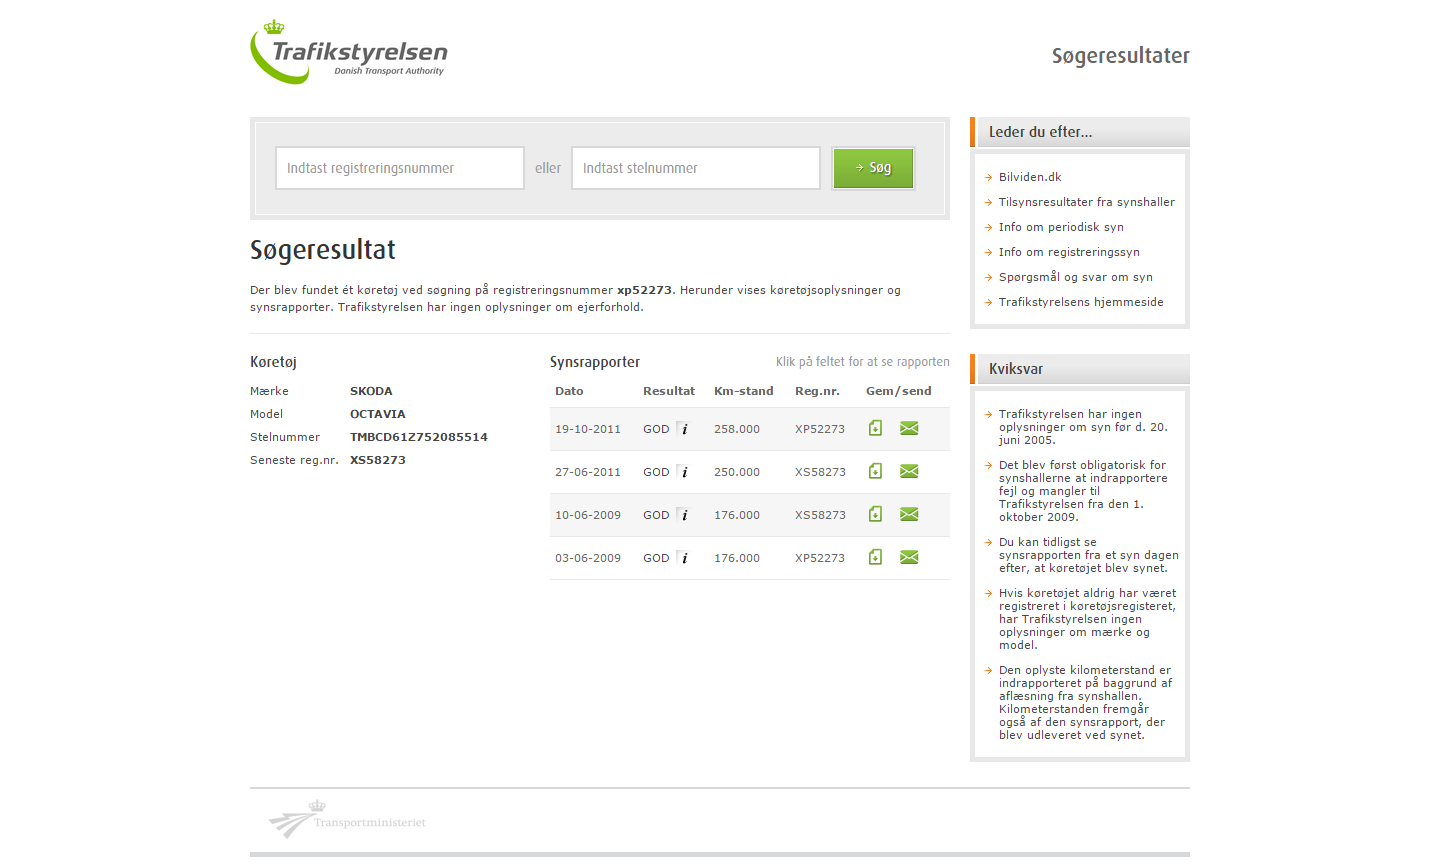Open Tilsynsresultater fra synshaller link
The image size is (1440, 867).
pos(1086,202)
